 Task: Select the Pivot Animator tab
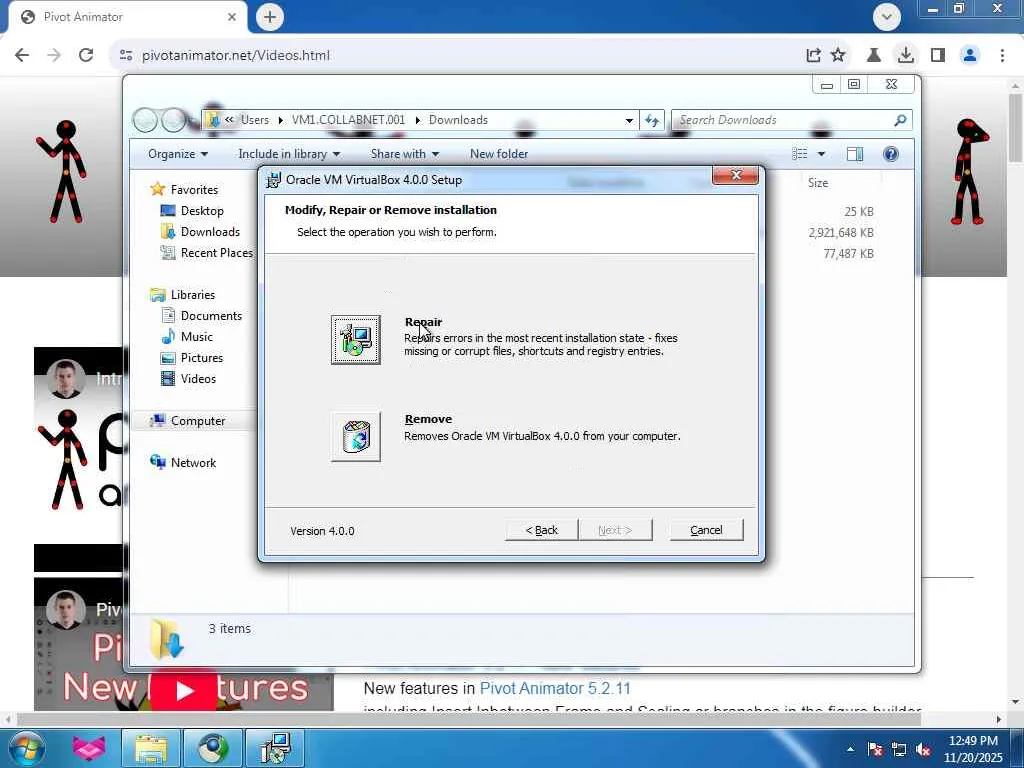tap(128, 17)
